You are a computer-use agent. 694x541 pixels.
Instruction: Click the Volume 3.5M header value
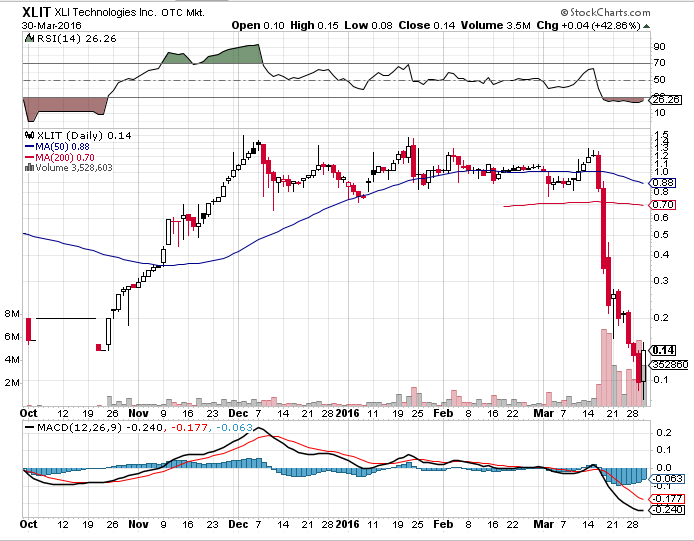[x=495, y=26]
